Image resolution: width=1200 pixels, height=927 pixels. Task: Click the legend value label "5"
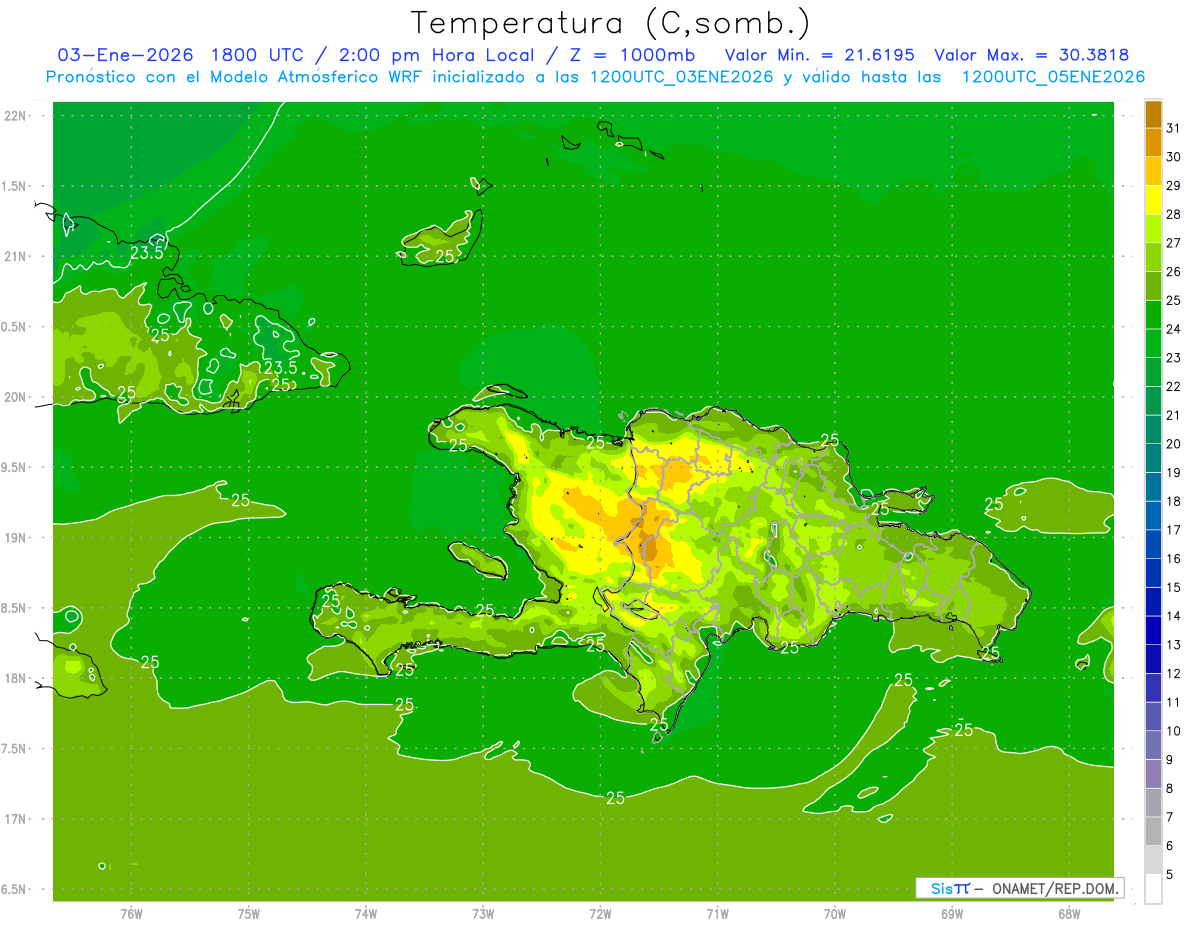(x=1170, y=875)
